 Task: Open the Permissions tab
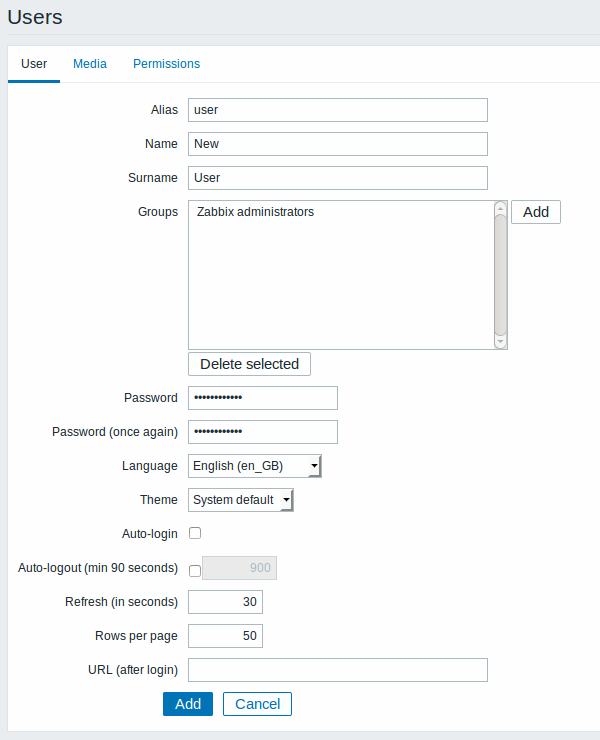(x=166, y=64)
